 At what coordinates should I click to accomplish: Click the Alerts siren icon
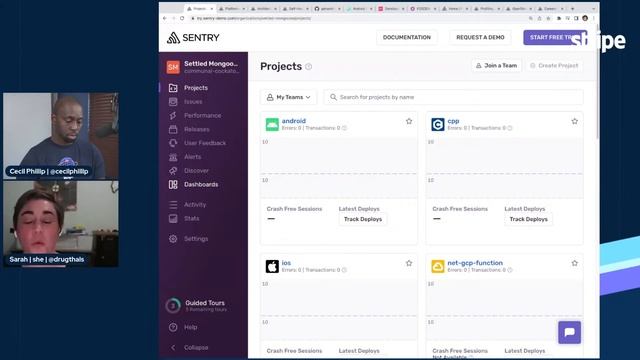[173, 157]
